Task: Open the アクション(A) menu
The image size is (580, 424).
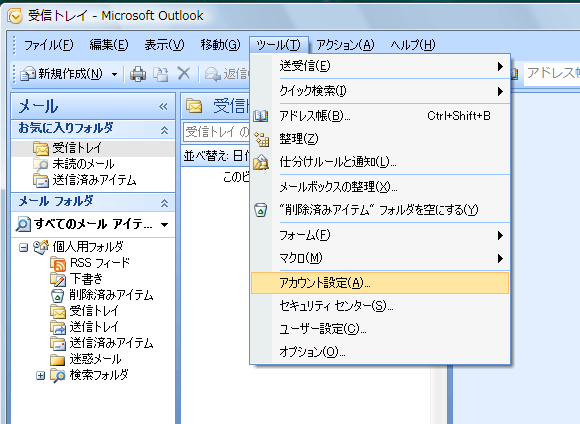Action: pos(345,45)
